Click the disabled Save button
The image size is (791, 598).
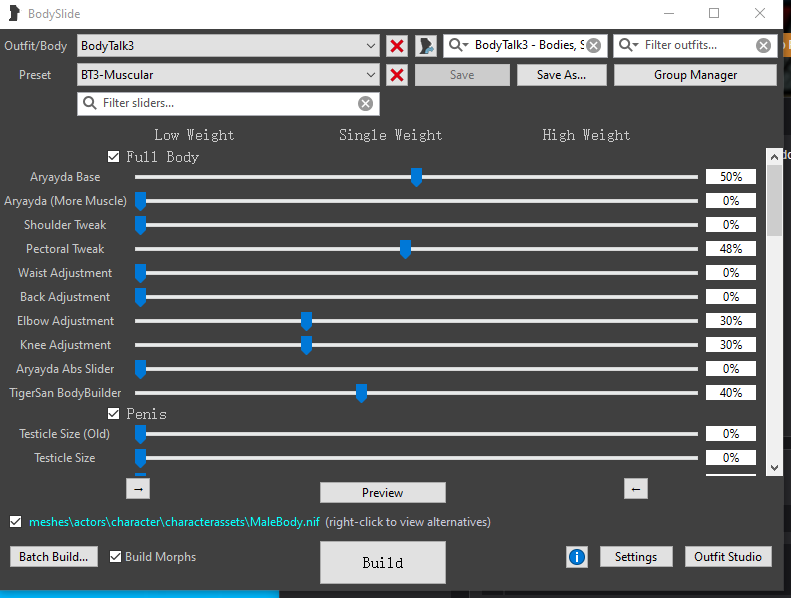tap(462, 75)
